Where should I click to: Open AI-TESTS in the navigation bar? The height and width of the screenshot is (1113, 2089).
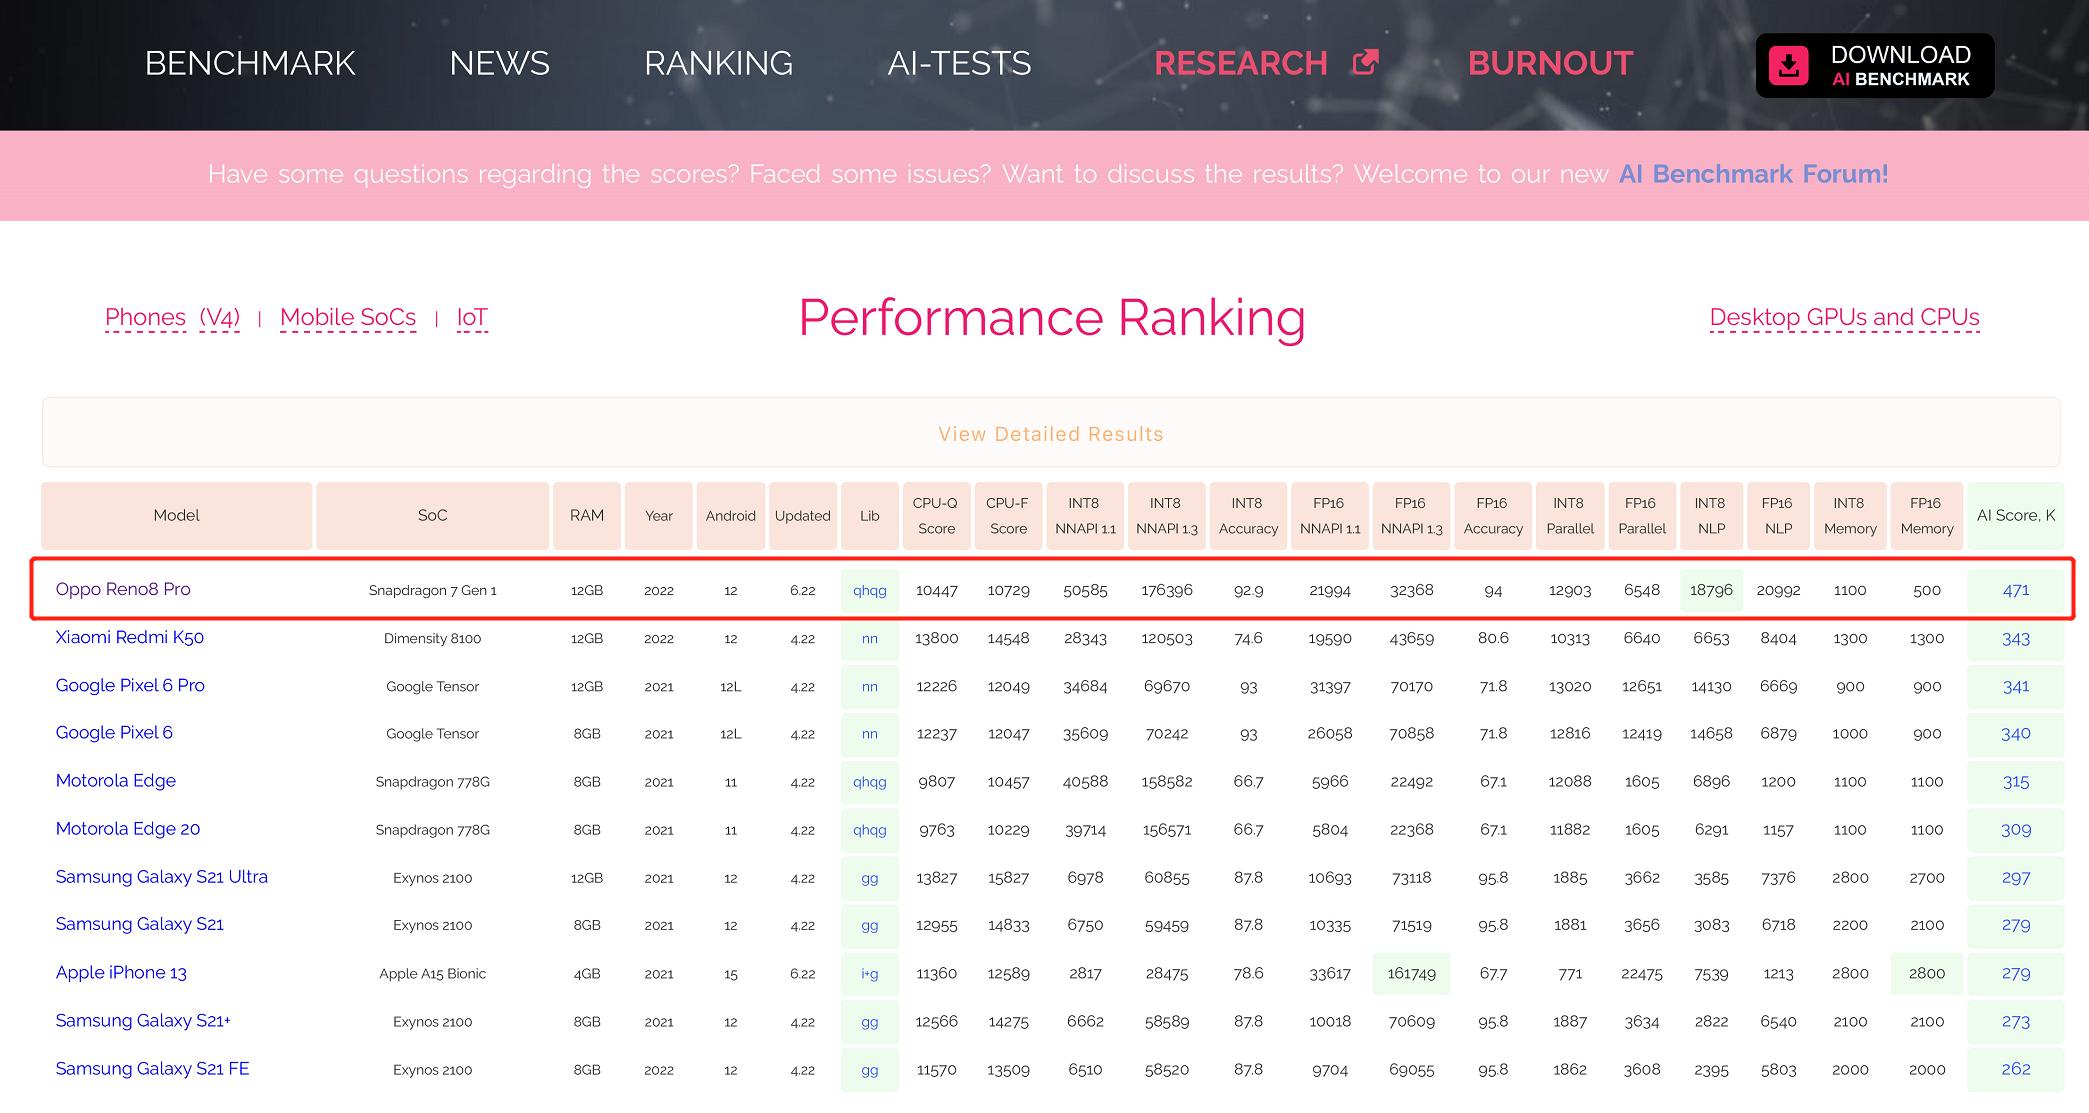[959, 63]
